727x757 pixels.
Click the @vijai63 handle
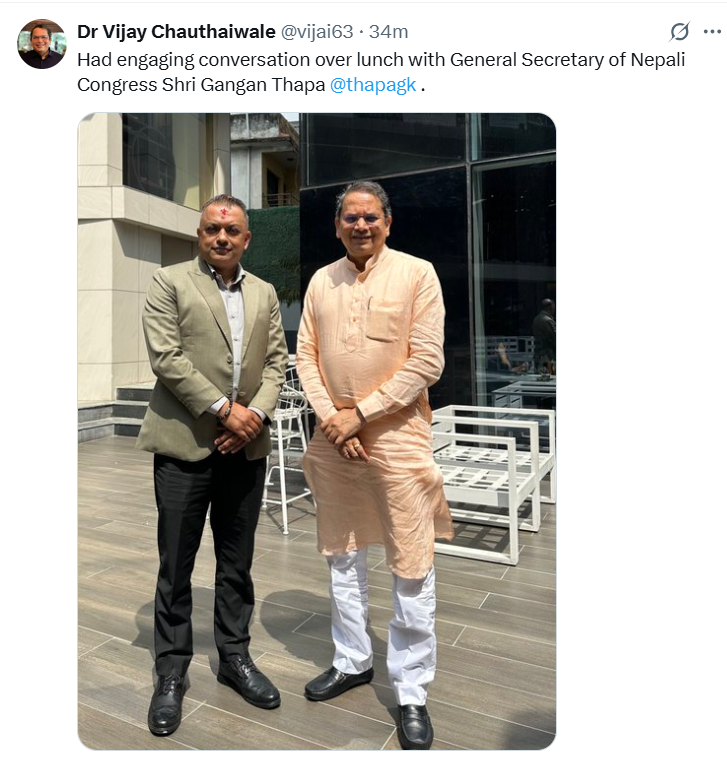(x=317, y=32)
